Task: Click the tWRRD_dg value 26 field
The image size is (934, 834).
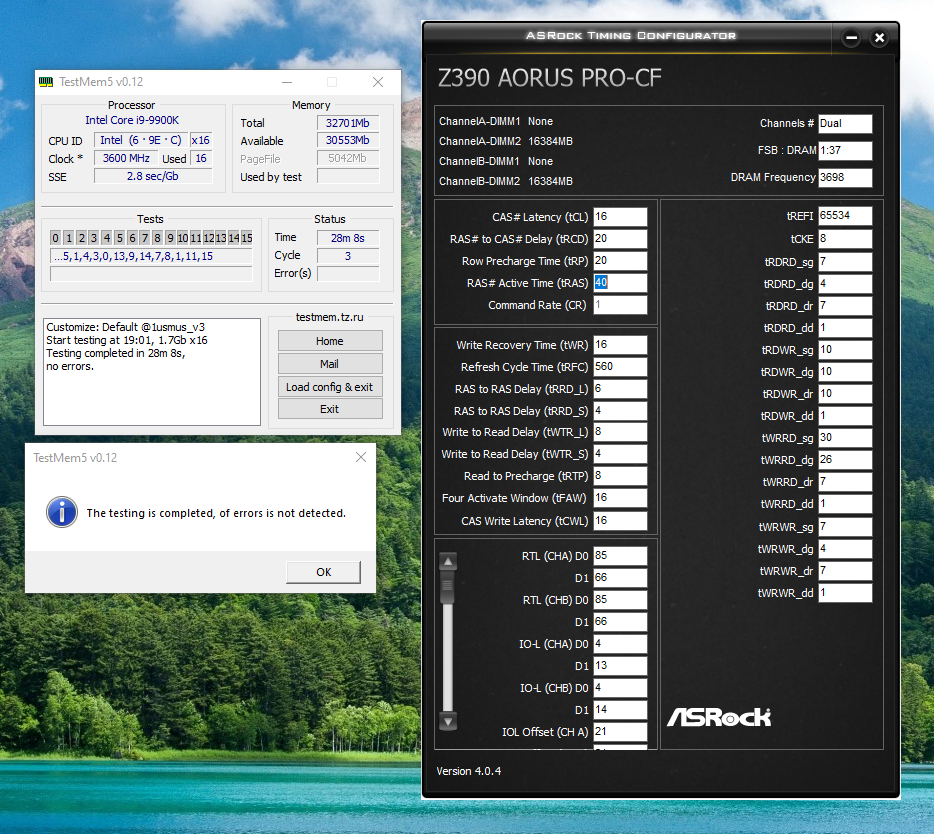Action: click(845, 459)
